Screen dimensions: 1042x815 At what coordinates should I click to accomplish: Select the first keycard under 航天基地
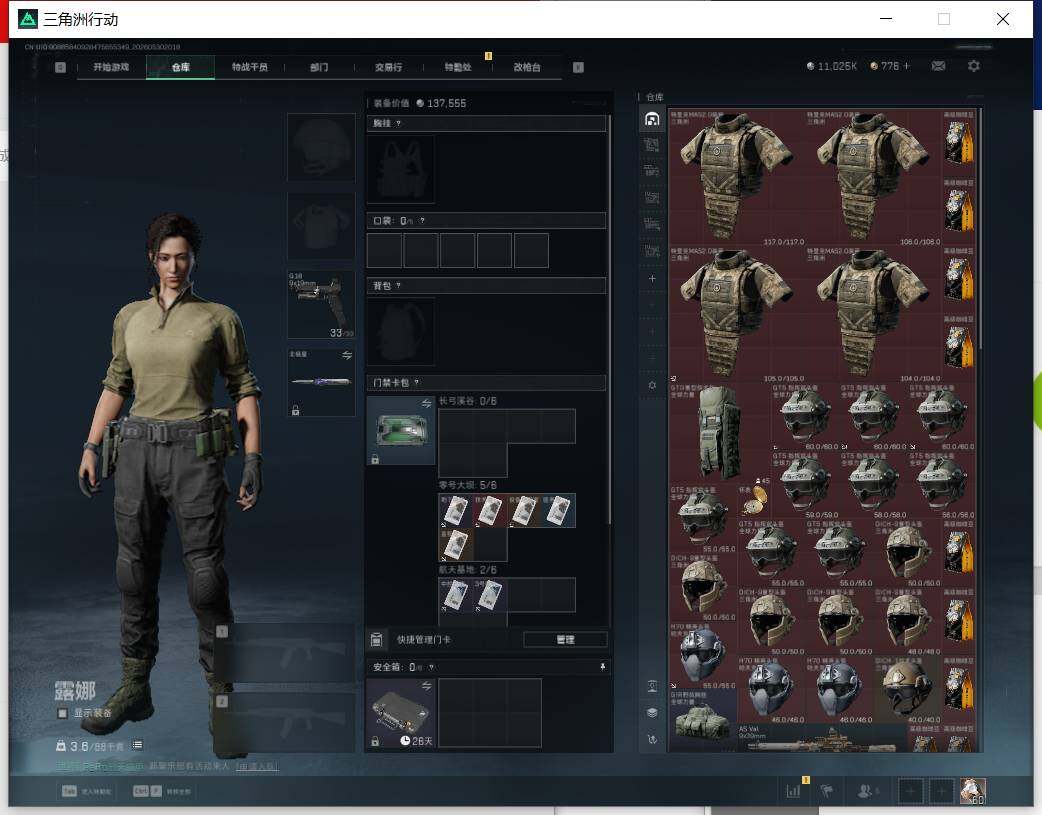[455, 595]
